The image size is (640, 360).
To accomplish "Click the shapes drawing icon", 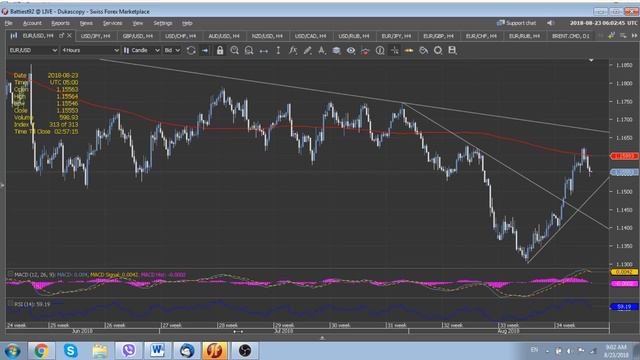I will point(424,50).
